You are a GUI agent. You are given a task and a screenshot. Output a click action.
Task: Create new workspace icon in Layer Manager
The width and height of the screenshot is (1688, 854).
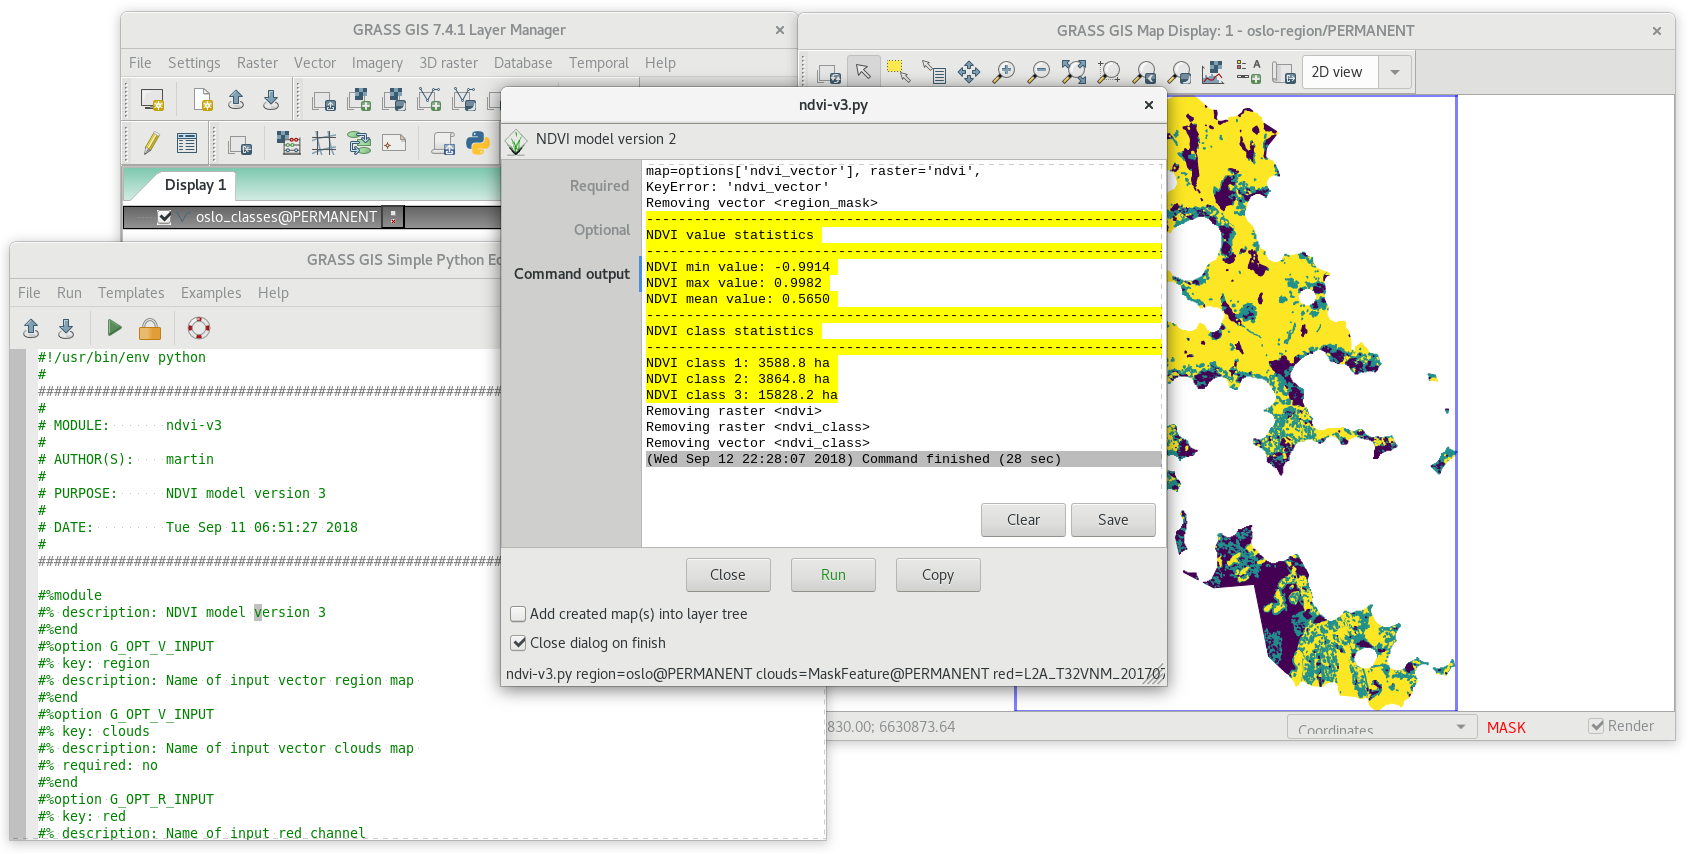coord(202,100)
